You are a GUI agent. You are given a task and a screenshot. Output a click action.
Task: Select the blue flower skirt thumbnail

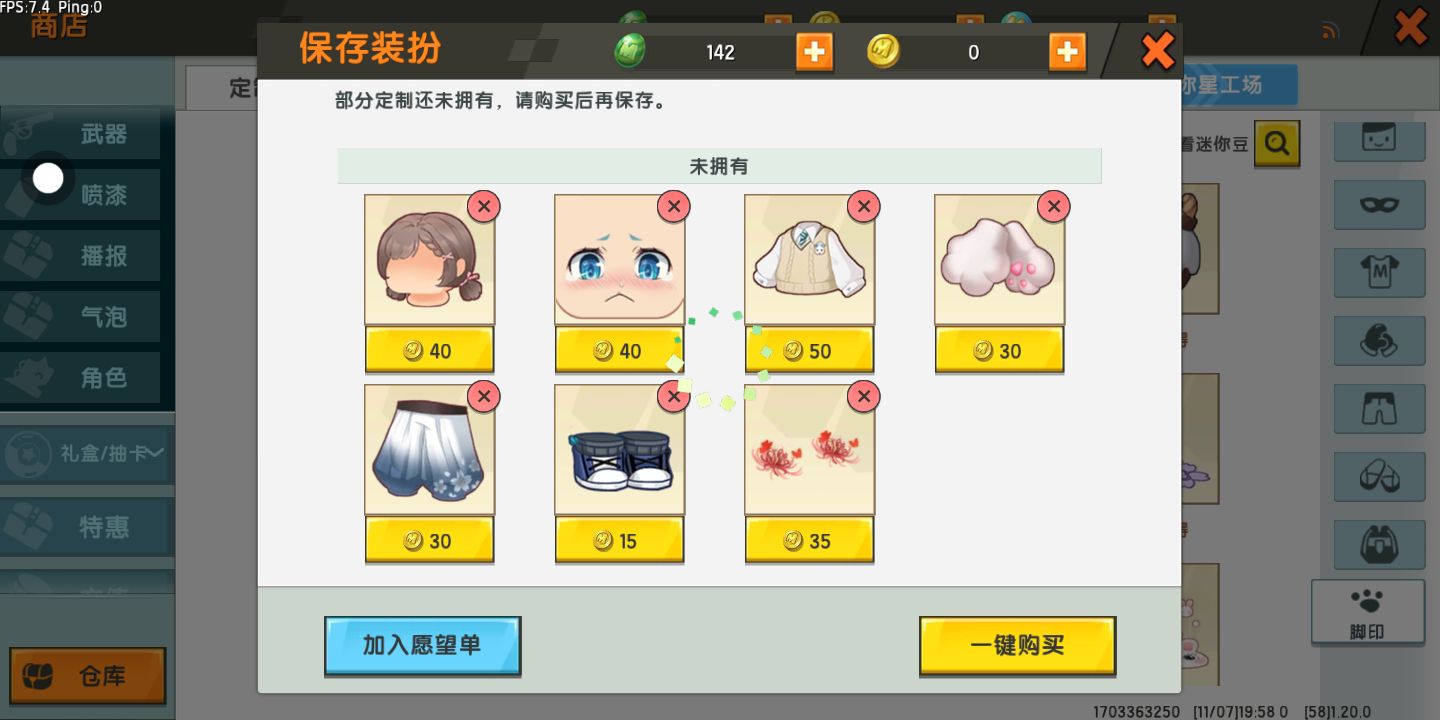429,450
